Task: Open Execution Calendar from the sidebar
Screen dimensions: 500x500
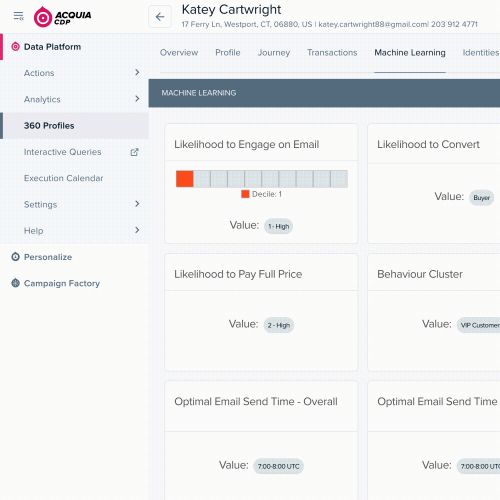Action: pos(75,178)
